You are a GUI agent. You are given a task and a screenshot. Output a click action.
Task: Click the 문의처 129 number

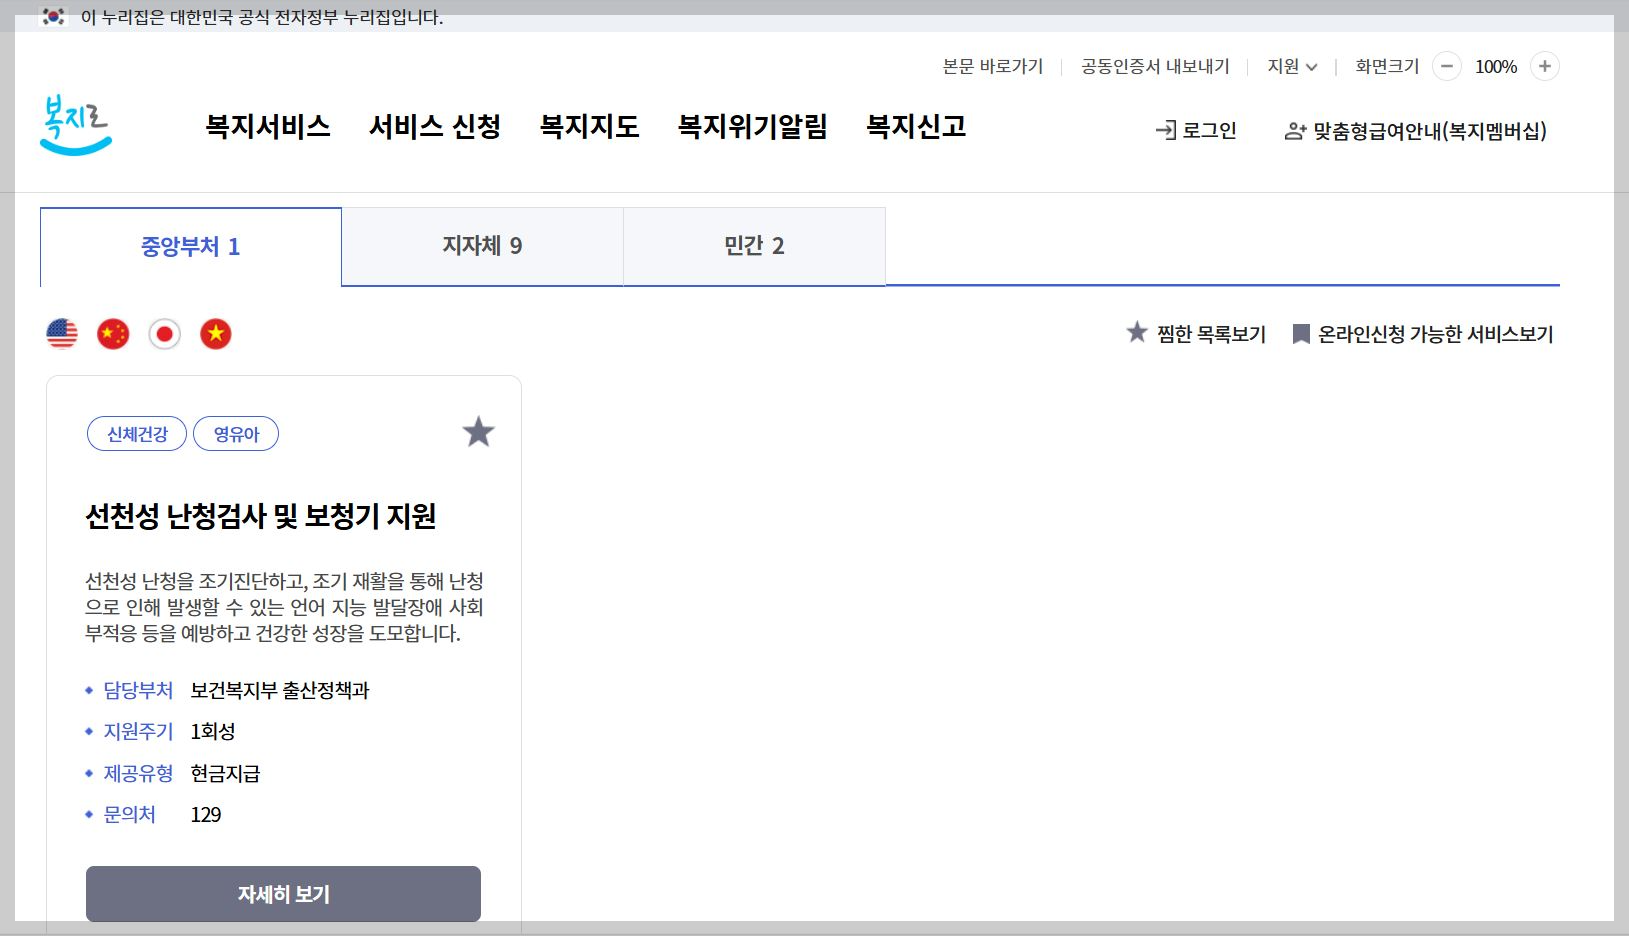pos(206,815)
